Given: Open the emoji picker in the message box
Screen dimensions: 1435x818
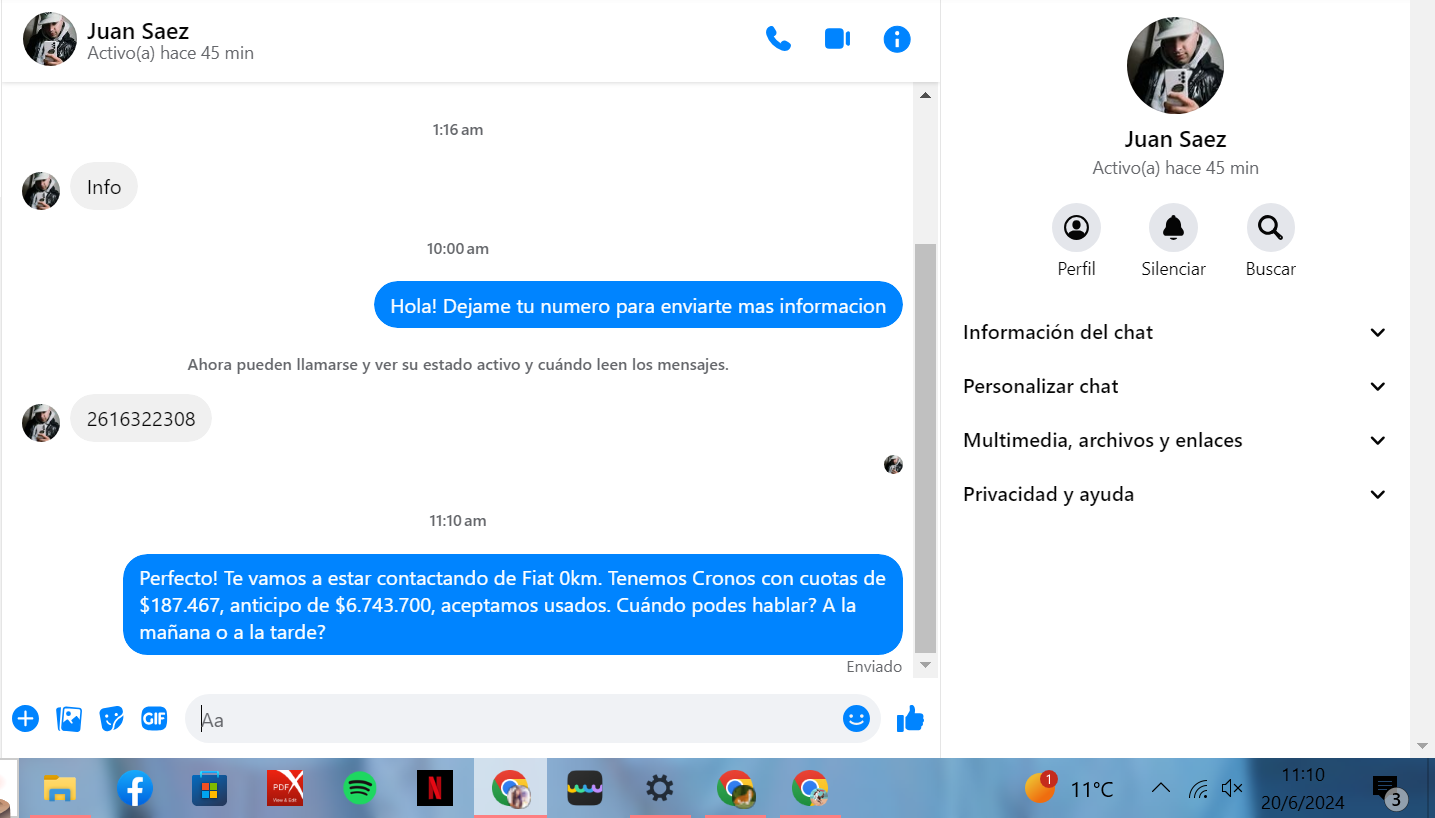Looking at the screenshot, I should pos(856,718).
